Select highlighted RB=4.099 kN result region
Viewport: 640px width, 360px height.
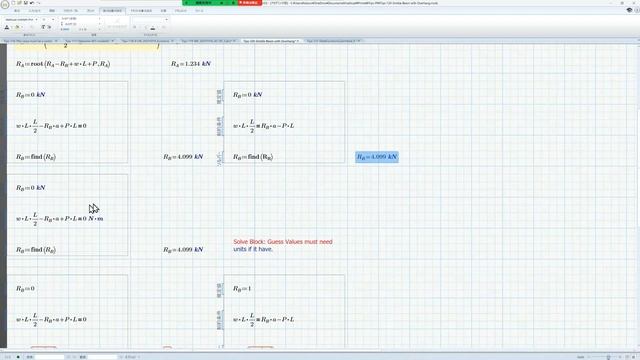point(377,157)
